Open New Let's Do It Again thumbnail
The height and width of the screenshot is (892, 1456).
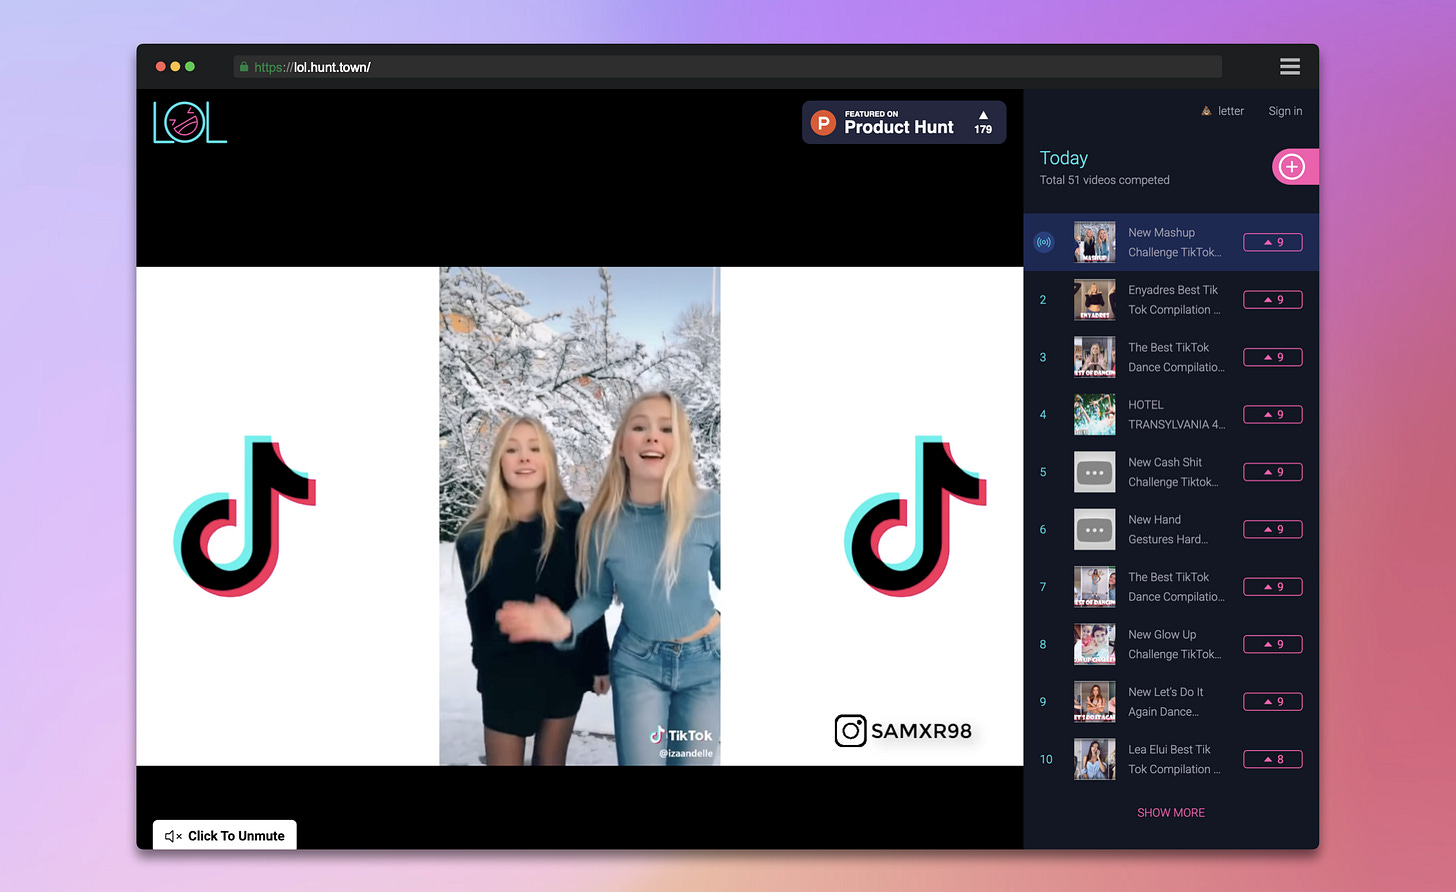[1095, 702]
